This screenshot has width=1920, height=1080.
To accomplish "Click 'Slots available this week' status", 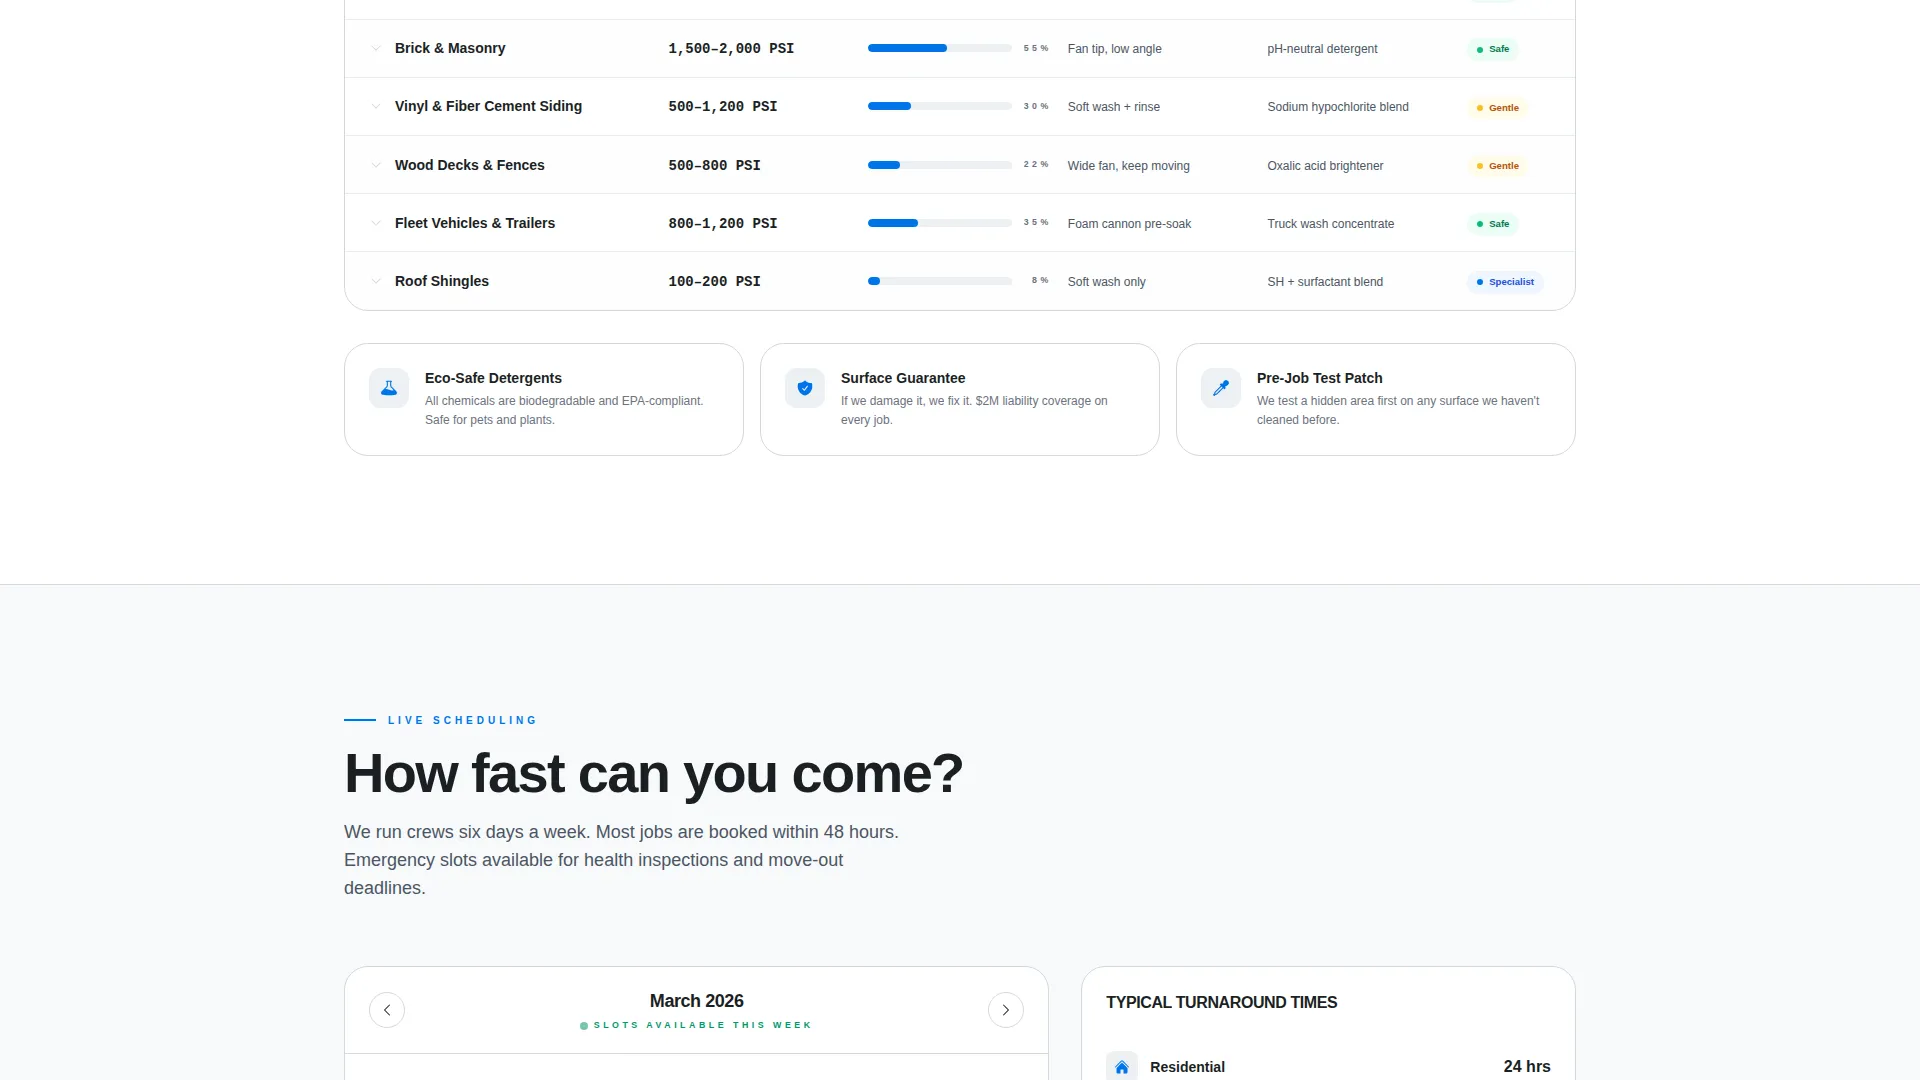I will coord(696,1025).
